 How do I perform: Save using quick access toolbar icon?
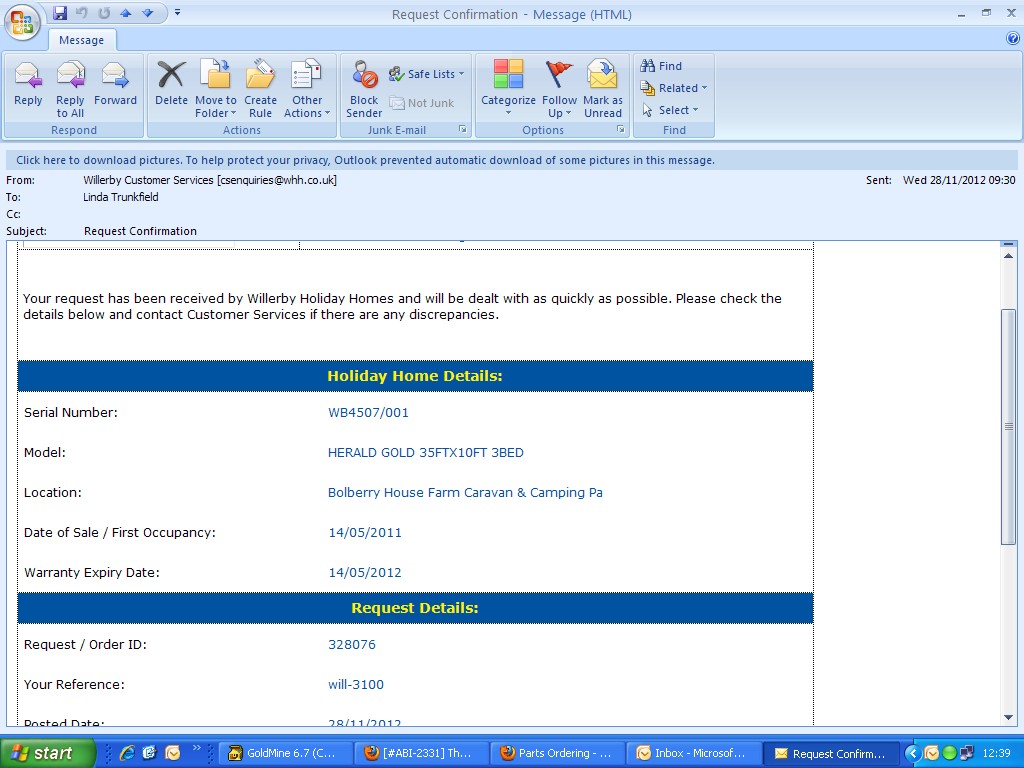pyautogui.click(x=60, y=13)
